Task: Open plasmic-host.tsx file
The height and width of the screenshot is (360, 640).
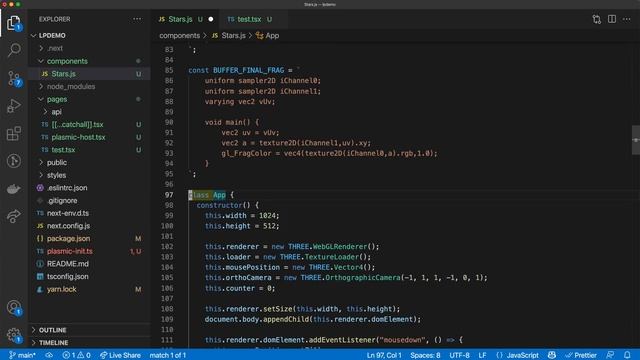Action: coord(89,137)
